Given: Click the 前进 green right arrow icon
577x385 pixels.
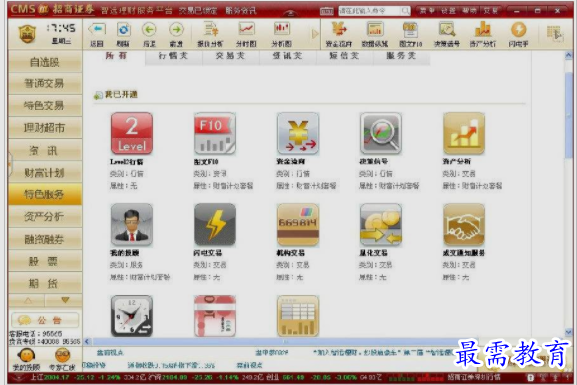Looking at the screenshot, I should [176, 34].
